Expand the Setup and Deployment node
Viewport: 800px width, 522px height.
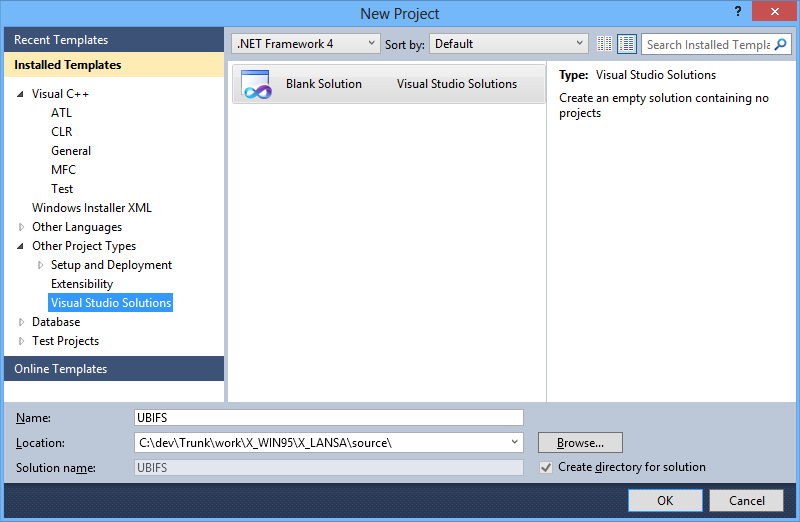[x=40, y=265]
